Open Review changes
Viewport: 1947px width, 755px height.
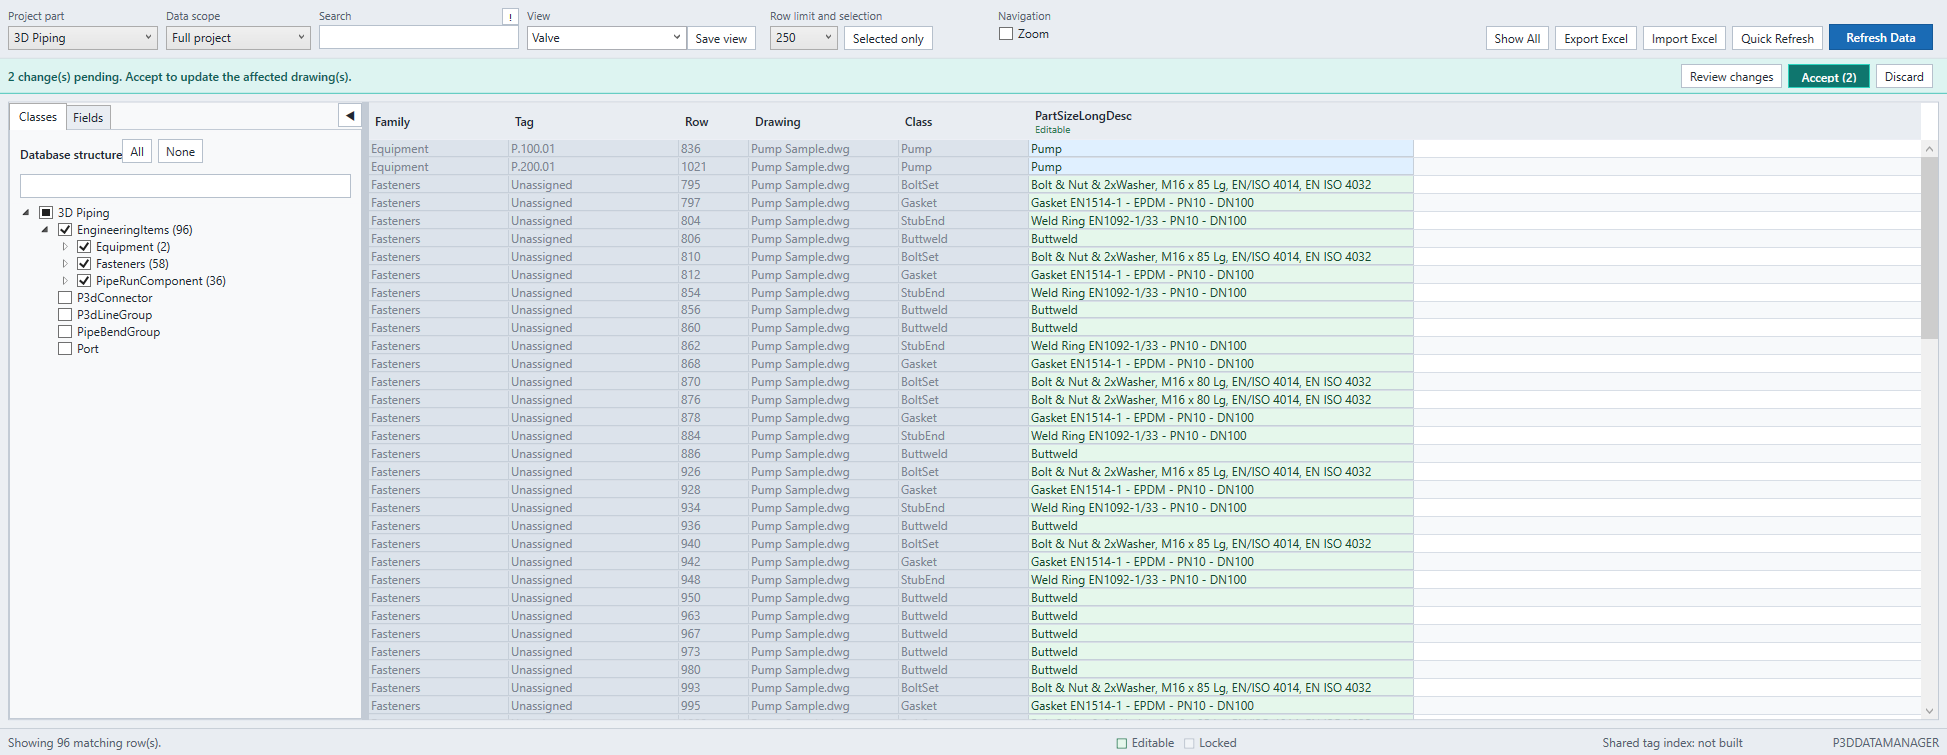[x=1731, y=77]
